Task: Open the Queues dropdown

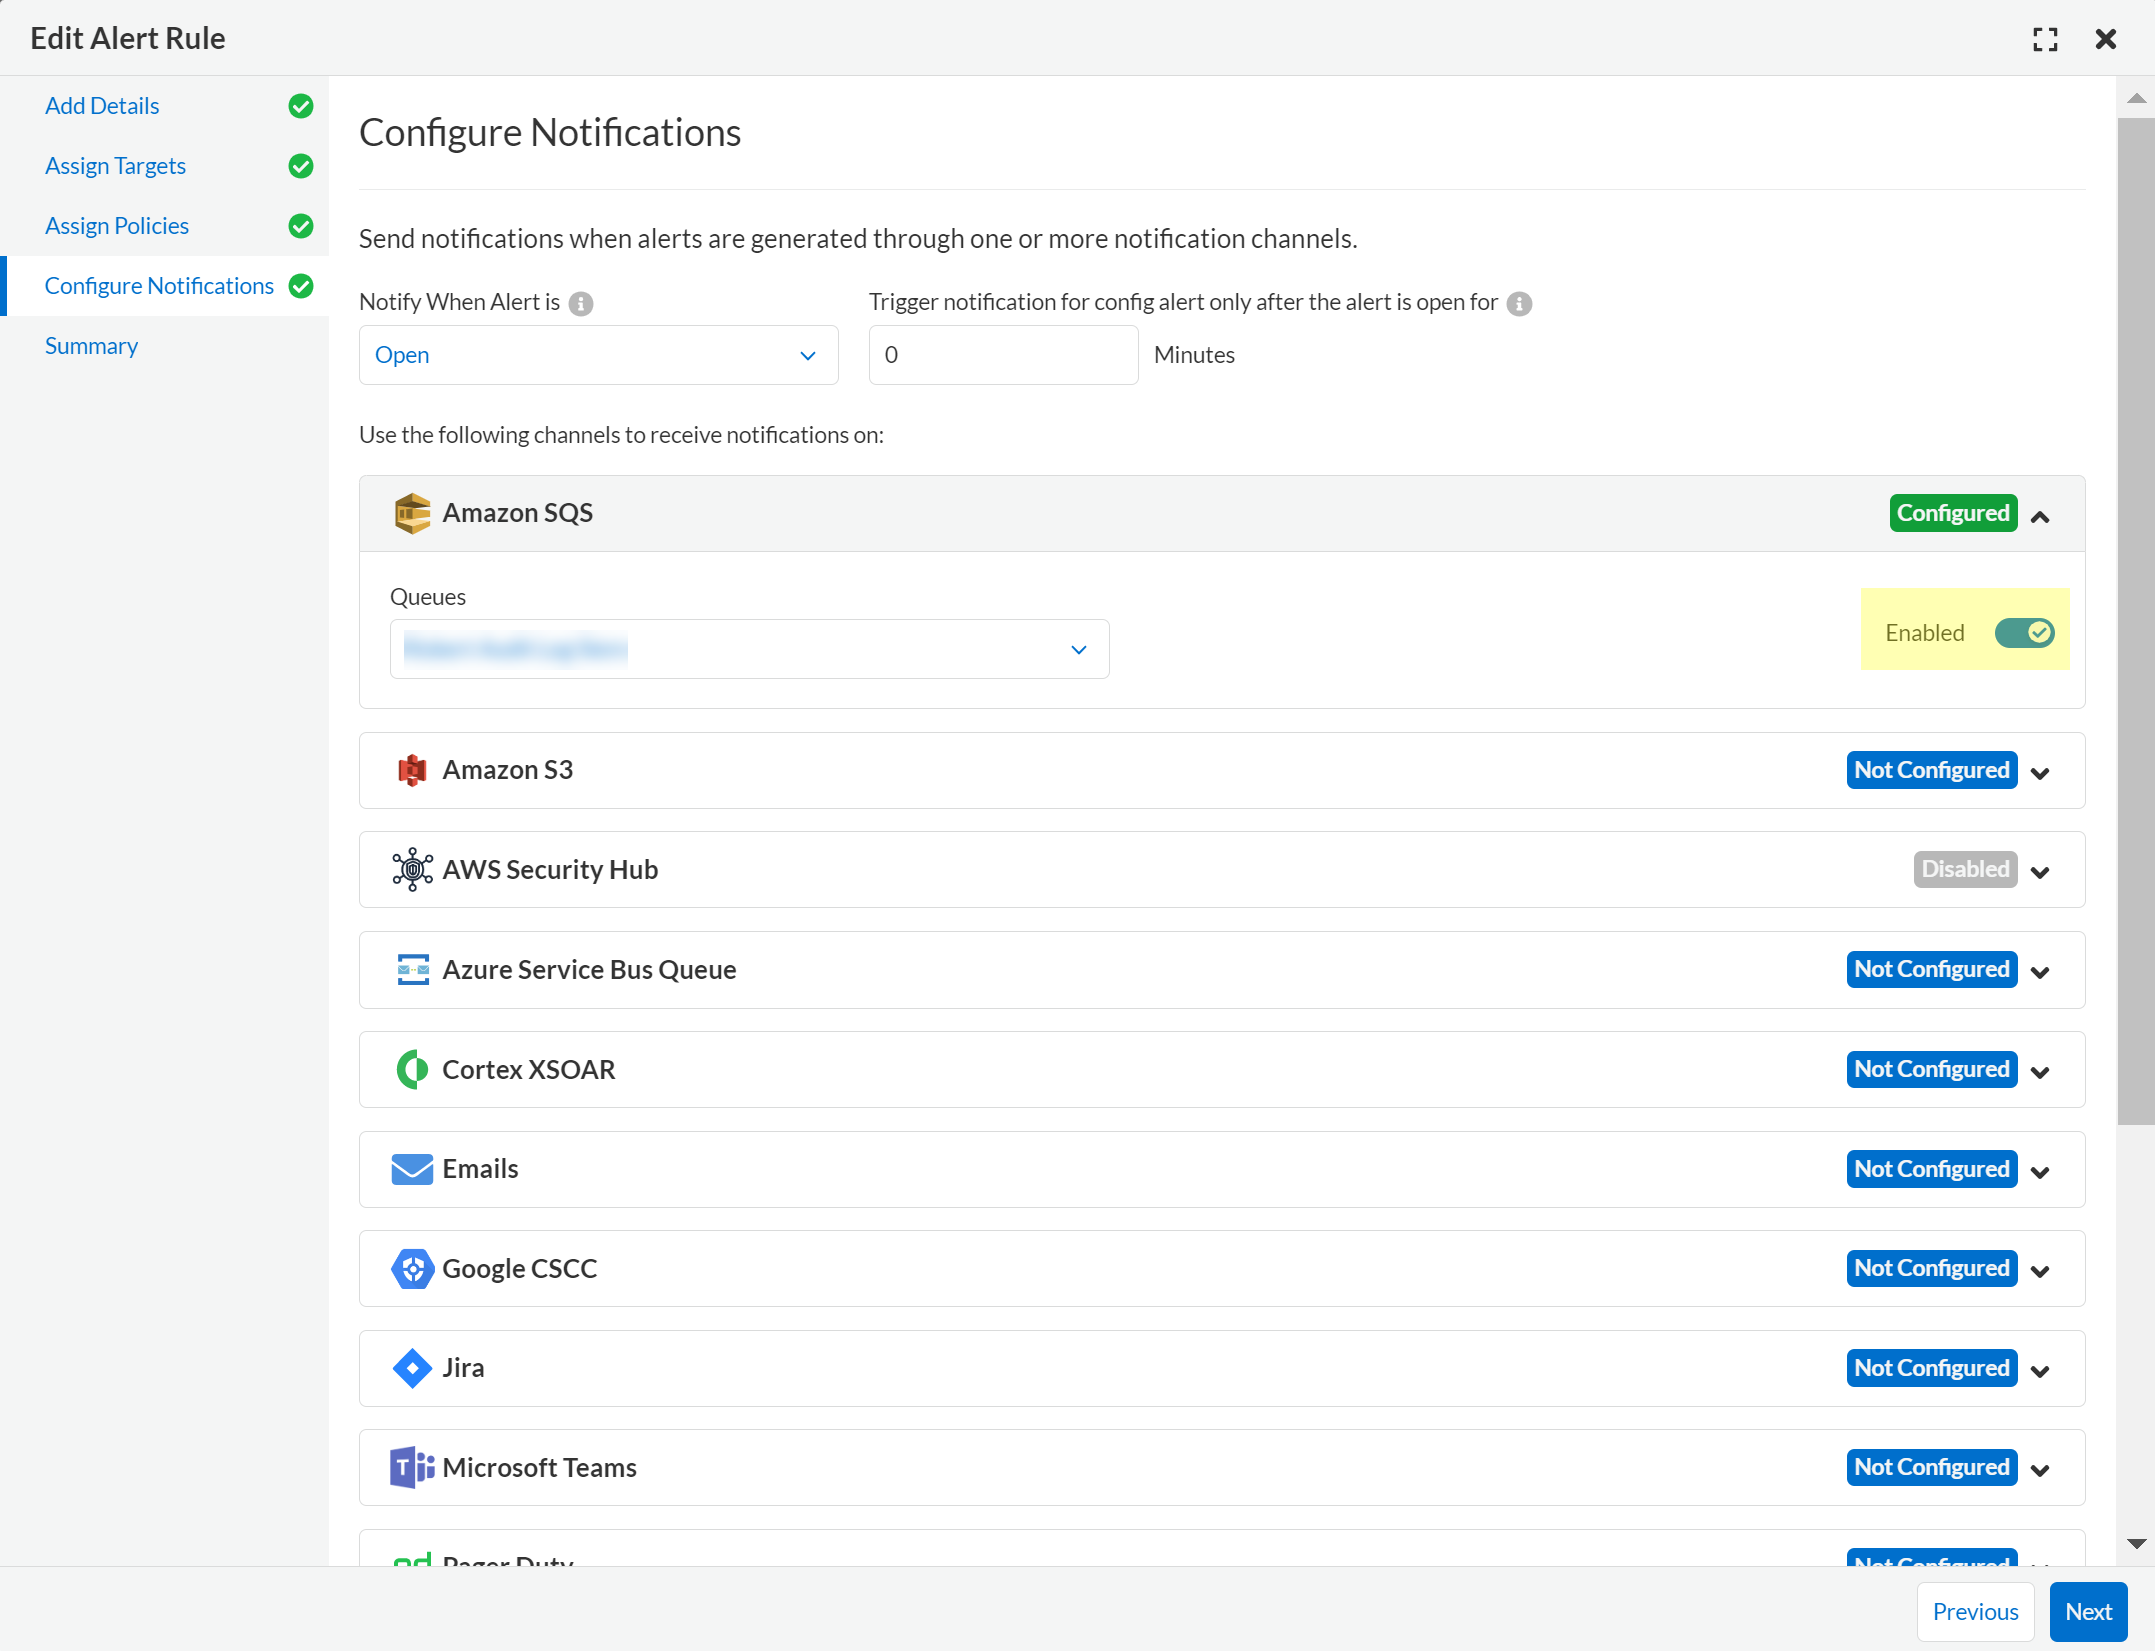Action: (x=749, y=649)
